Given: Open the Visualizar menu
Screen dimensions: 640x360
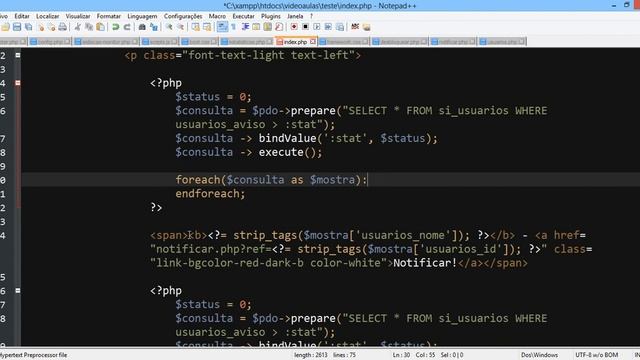Looking at the screenshot, I should pos(78,16).
